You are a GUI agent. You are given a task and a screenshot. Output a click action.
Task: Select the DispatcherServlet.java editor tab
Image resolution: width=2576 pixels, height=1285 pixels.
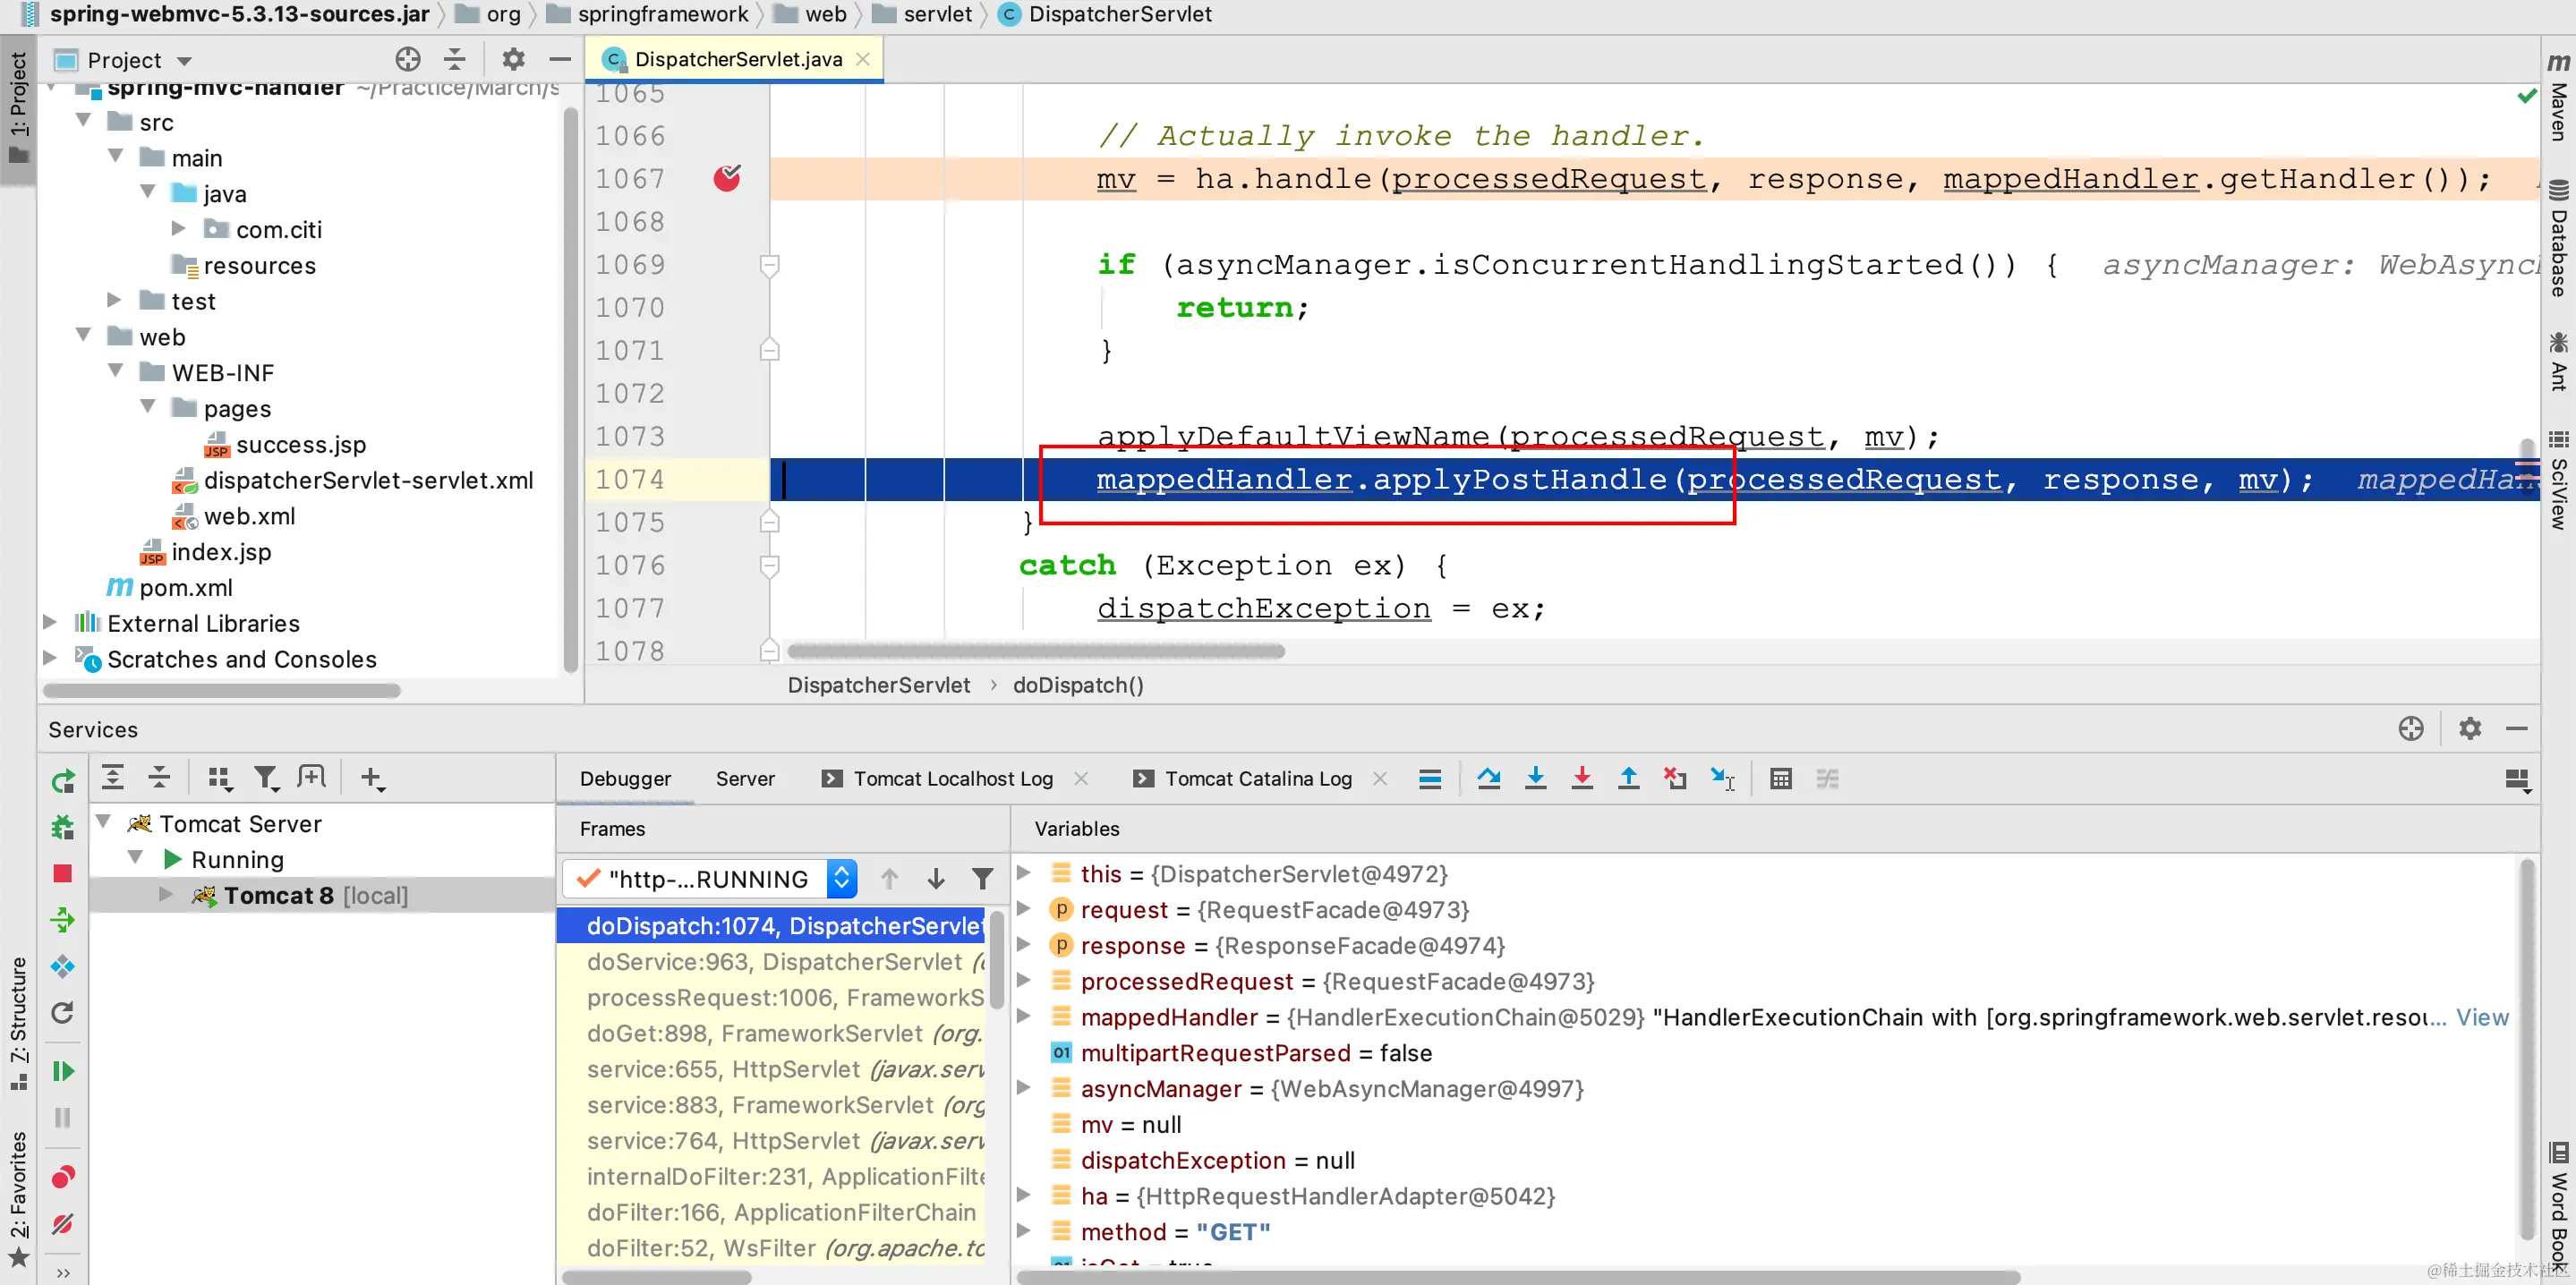tap(737, 59)
